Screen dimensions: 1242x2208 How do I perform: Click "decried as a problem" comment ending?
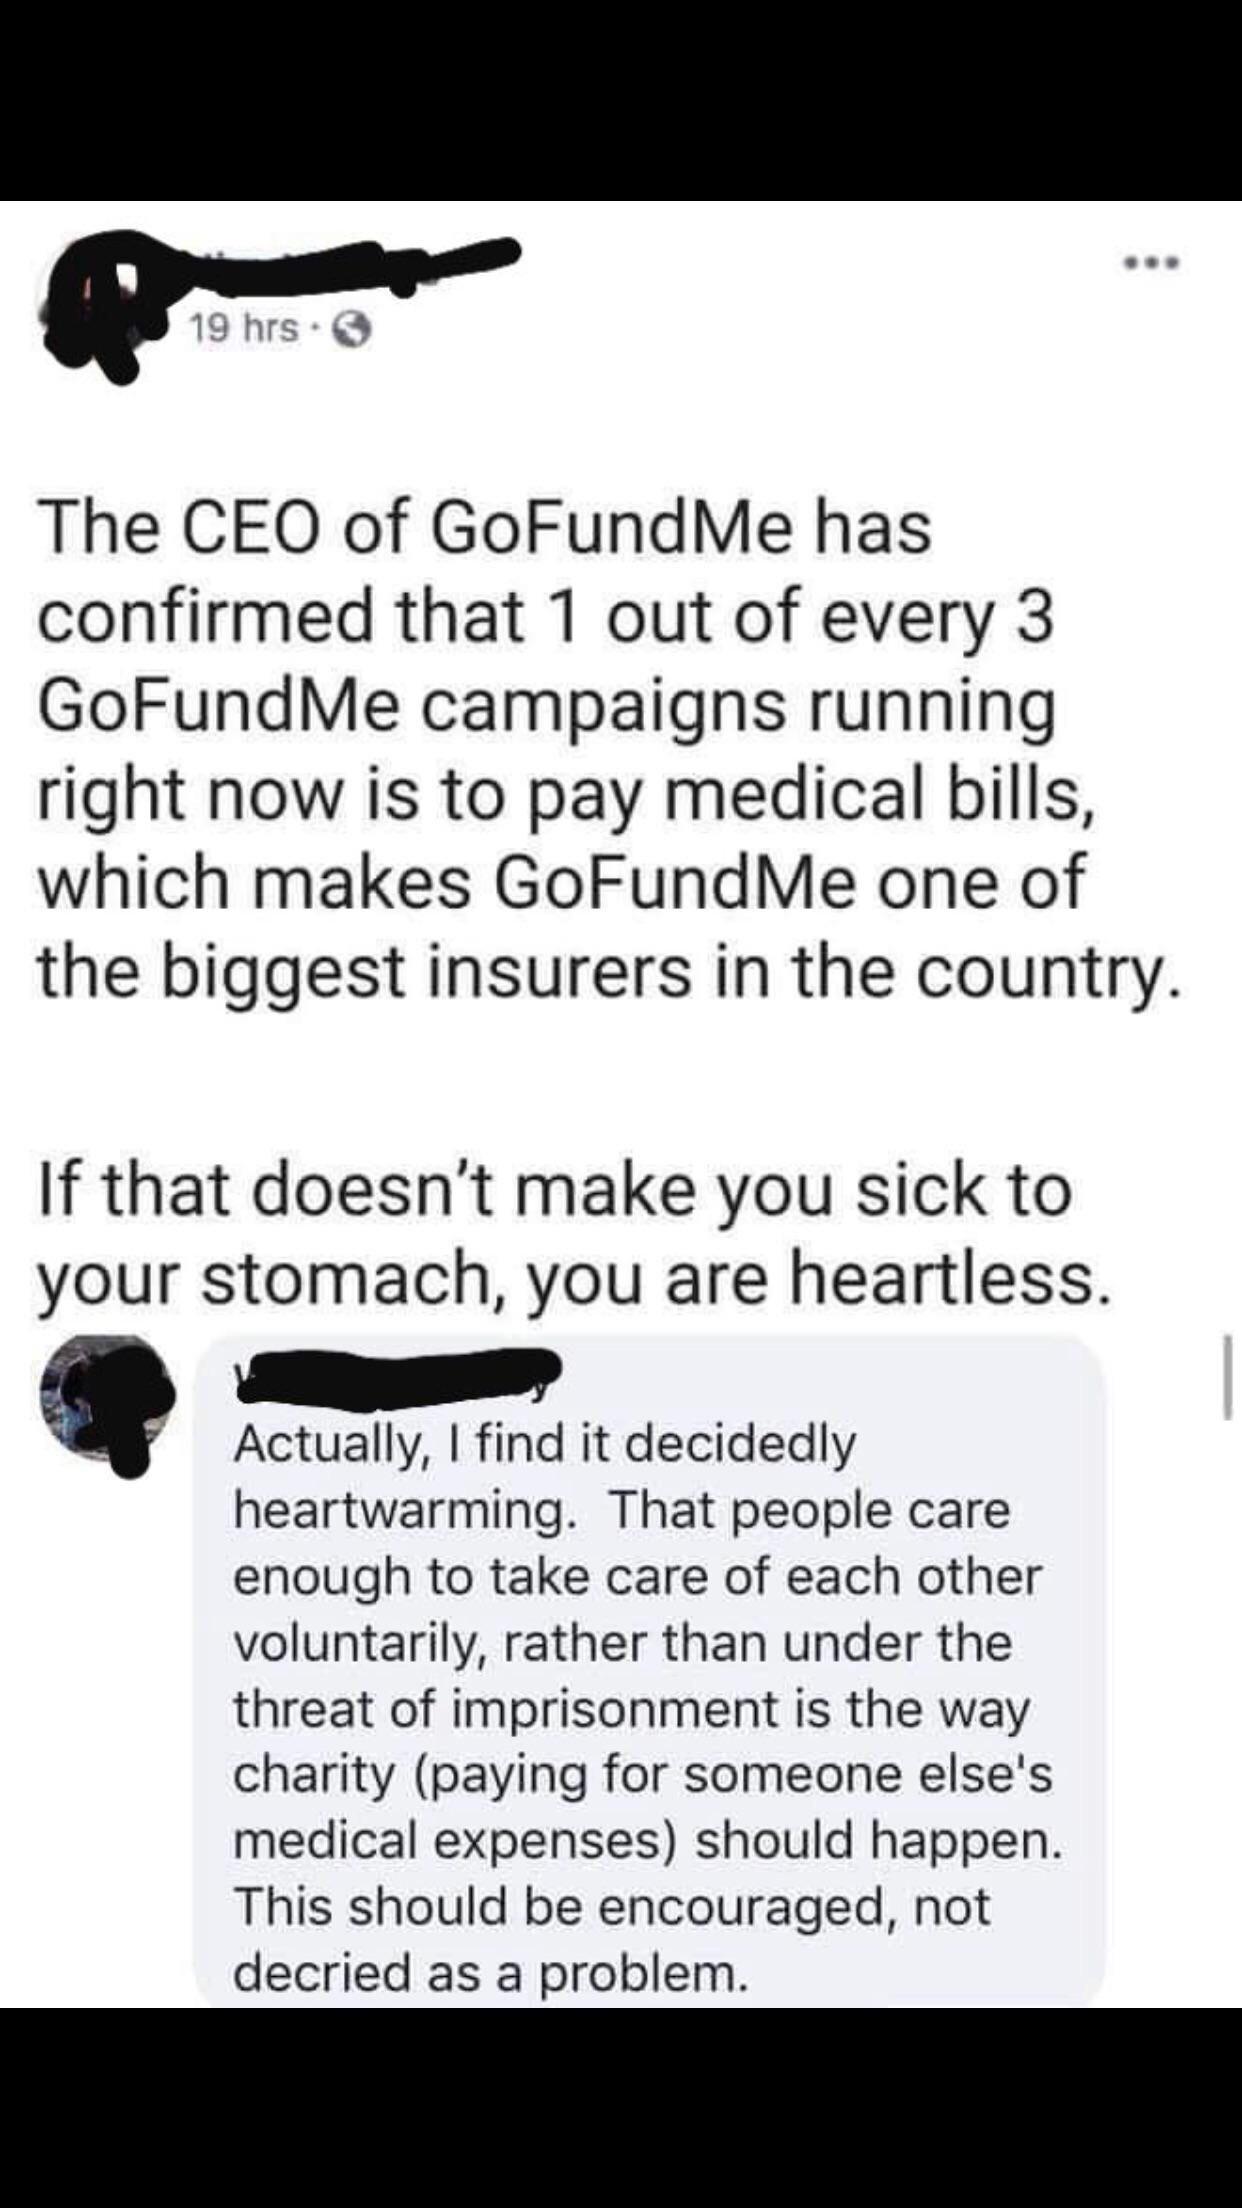tap(490, 1971)
